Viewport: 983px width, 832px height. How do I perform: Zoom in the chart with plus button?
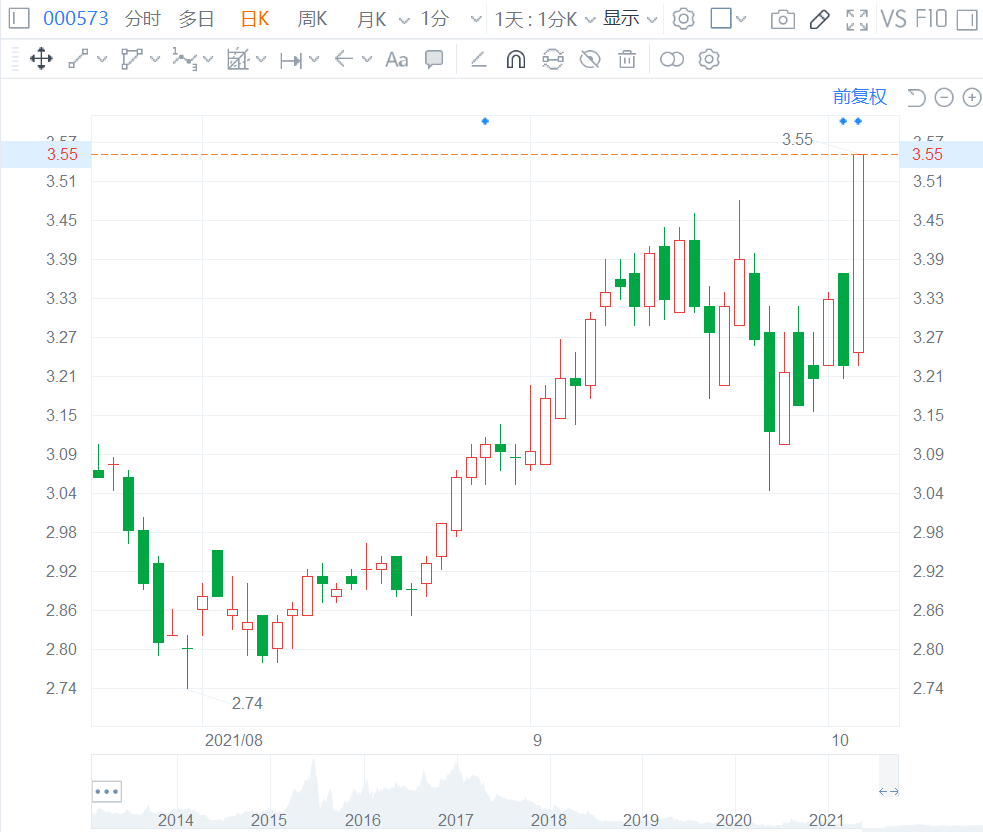click(x=972, y=97)
